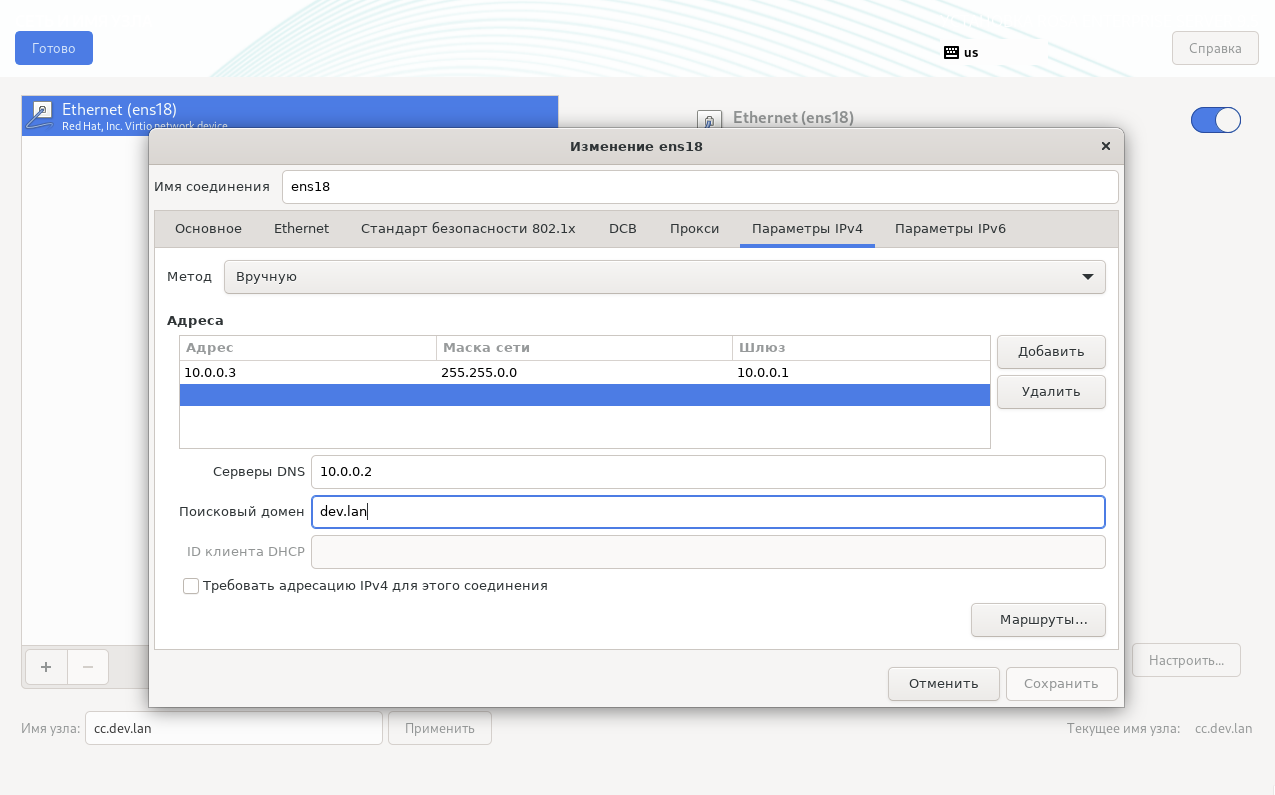Viewport: 1275px width, 795px height.
Task: Open the Прокси tab
Action: [x=694, y=229]
